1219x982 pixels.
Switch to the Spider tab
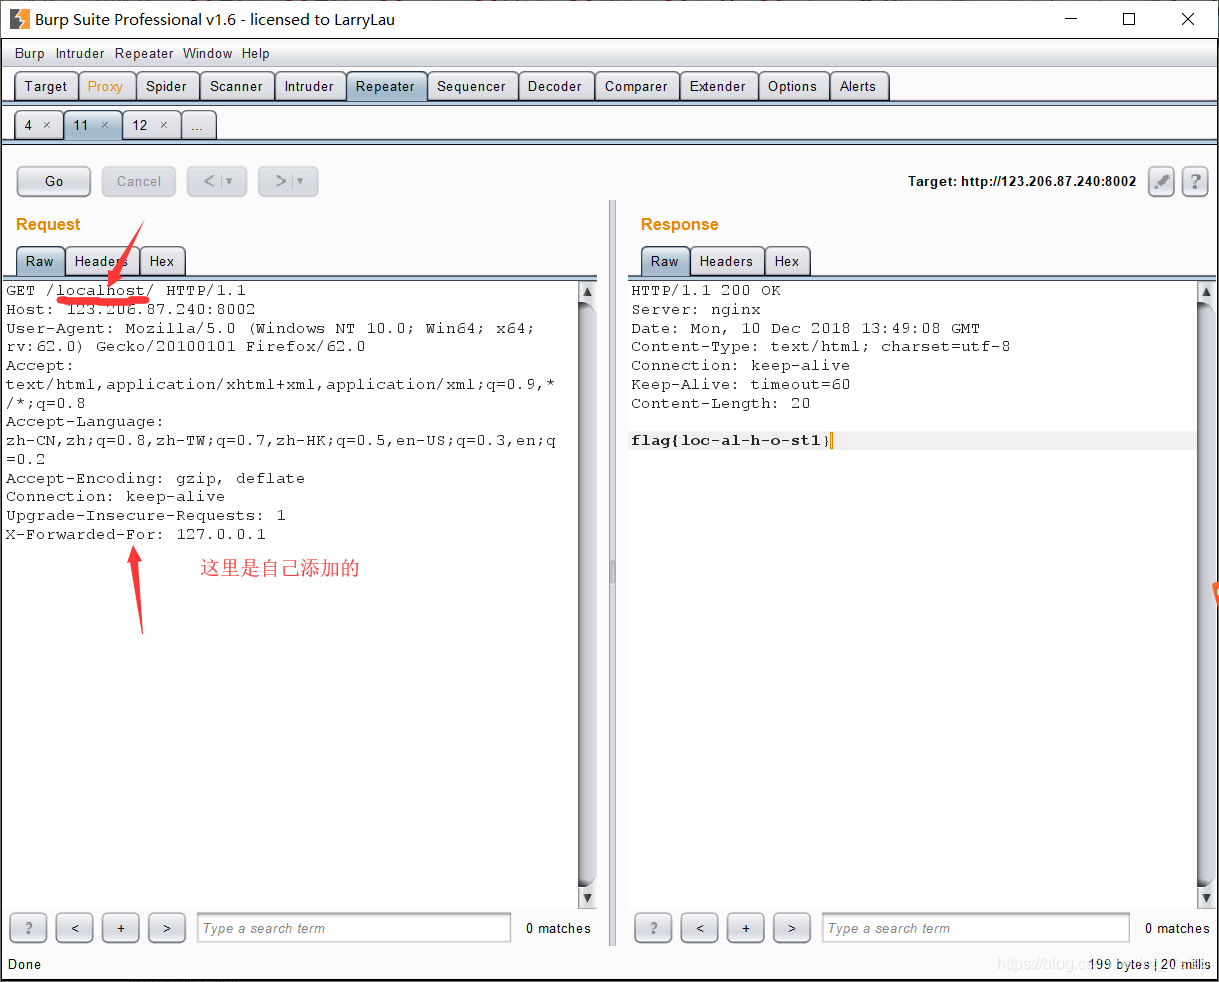click(x=166, y=86)
